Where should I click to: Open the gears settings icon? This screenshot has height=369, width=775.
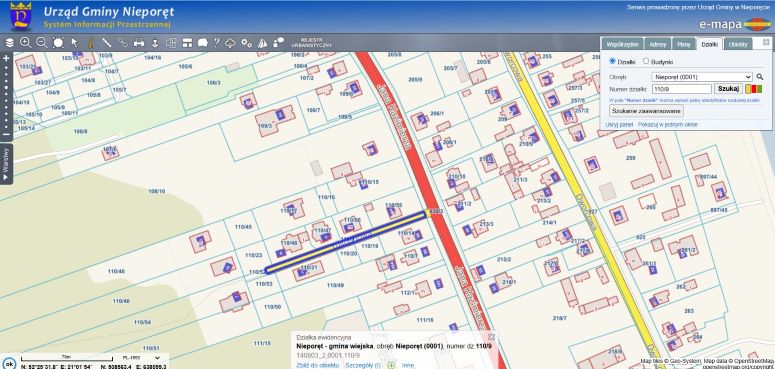pos(247,43)
